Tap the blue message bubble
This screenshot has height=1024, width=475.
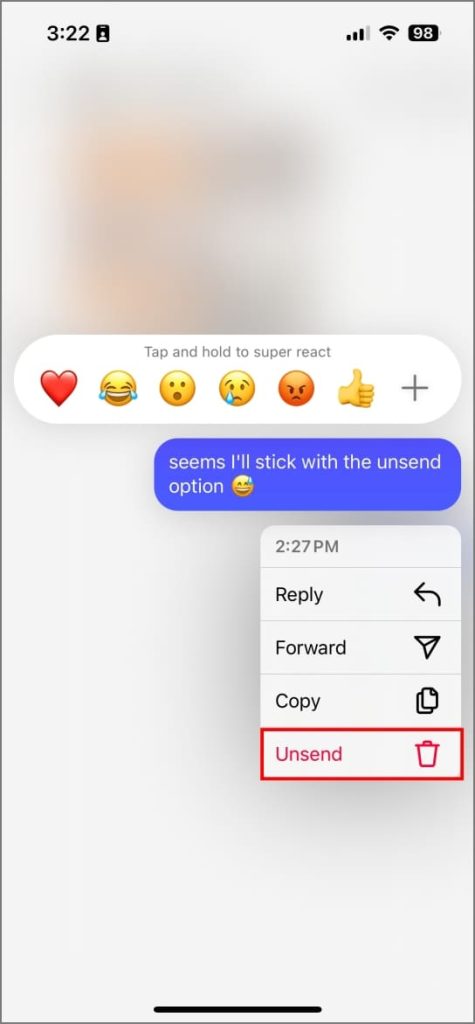tap(307, 474)
